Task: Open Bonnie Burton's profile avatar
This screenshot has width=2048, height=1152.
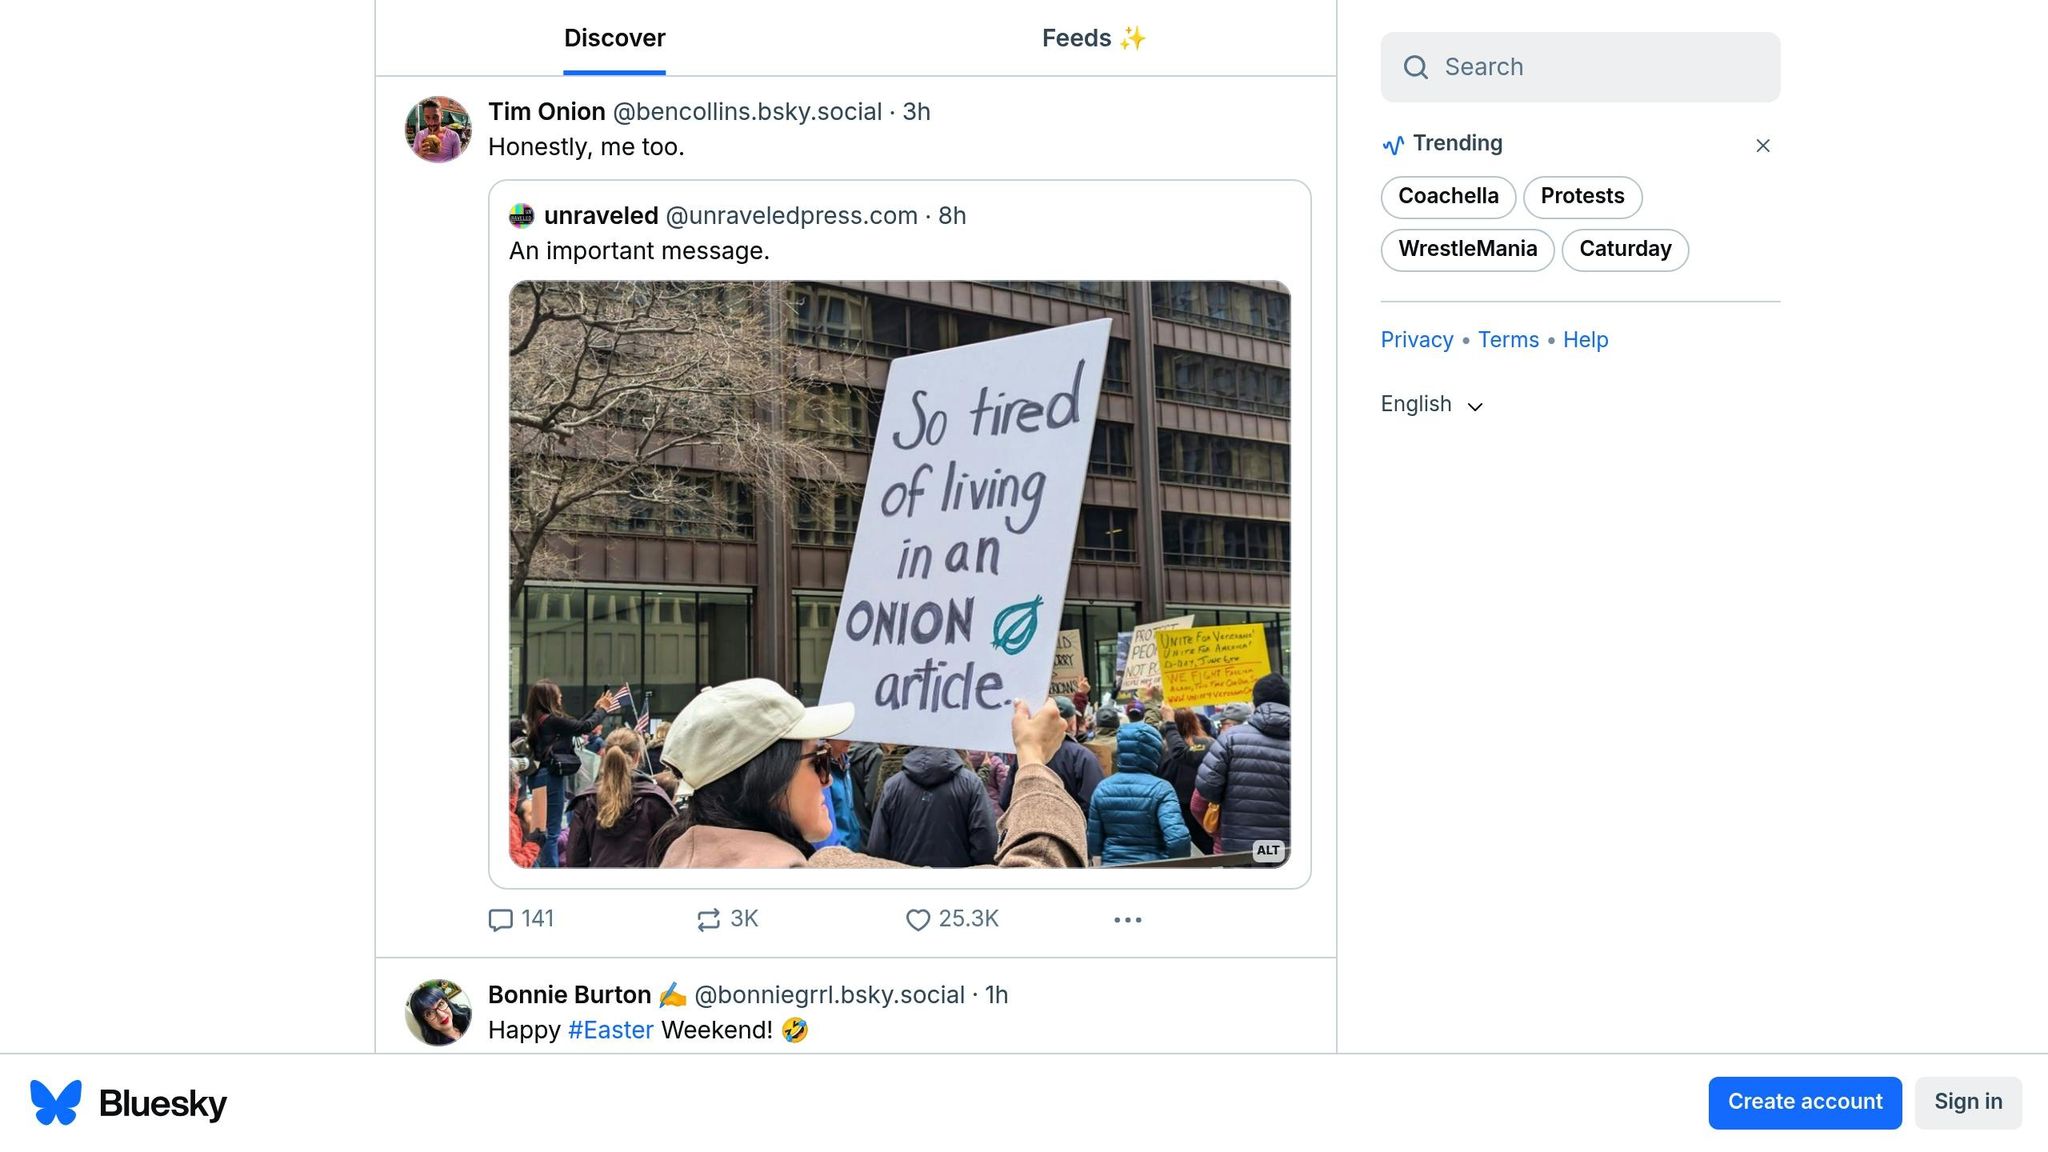Action: click(x=438, y=1012)
